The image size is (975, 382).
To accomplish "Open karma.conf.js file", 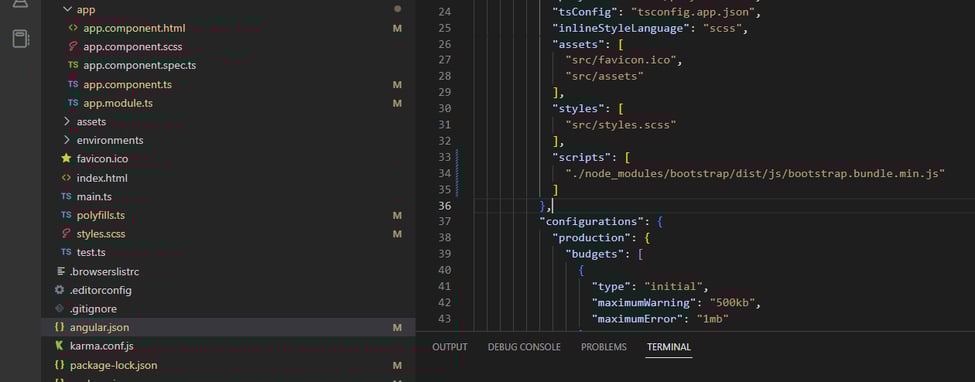I will (102, 346).
